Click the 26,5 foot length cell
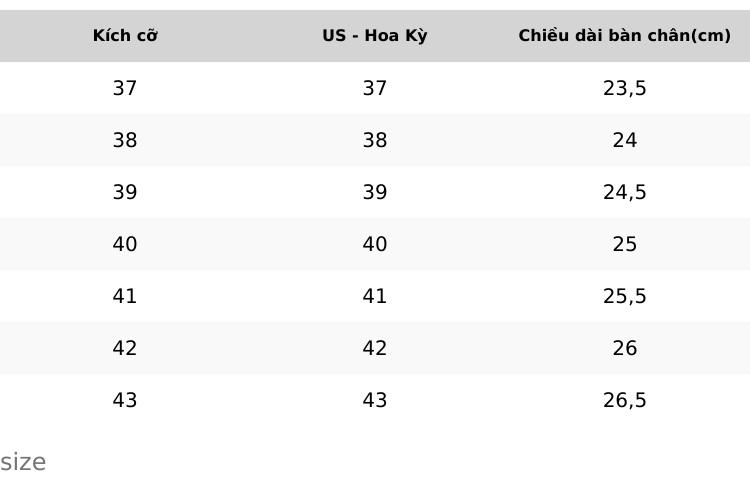The height and width of the screenshot is (498, 750). [624, 400]
